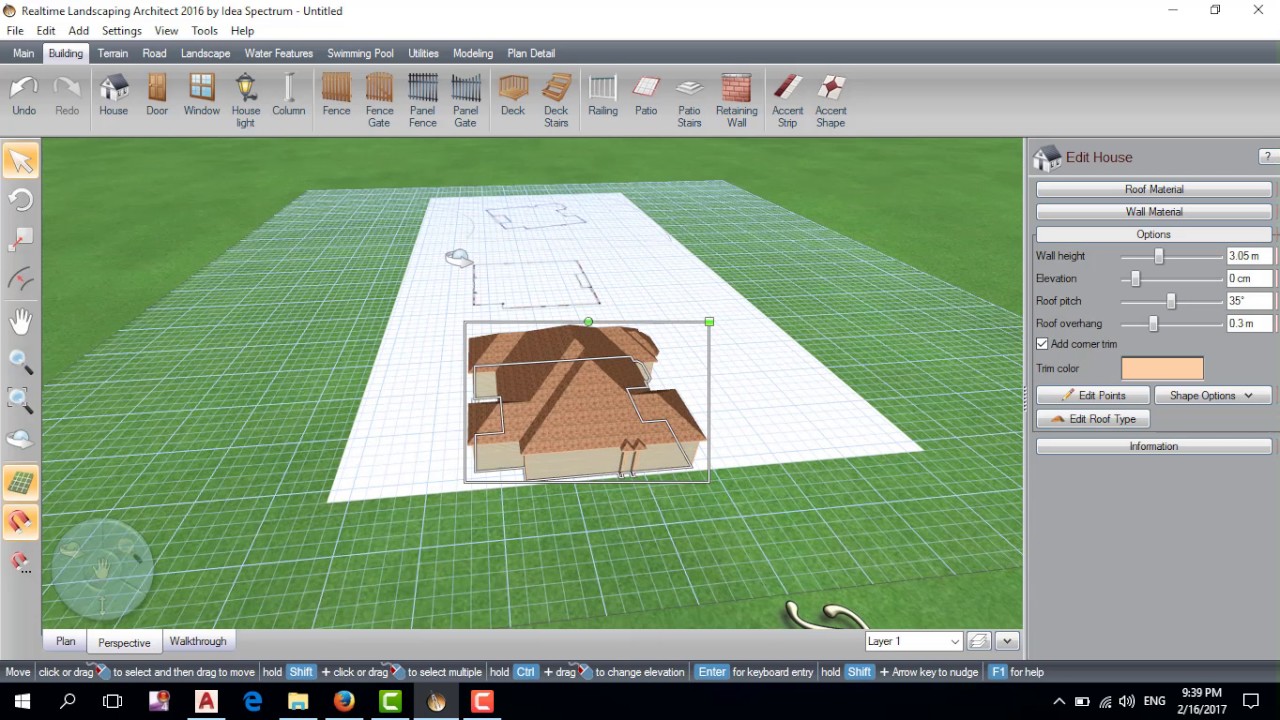Open the Tools menu
Screen dimensions: 1280x720
click(x=204, y=31)
